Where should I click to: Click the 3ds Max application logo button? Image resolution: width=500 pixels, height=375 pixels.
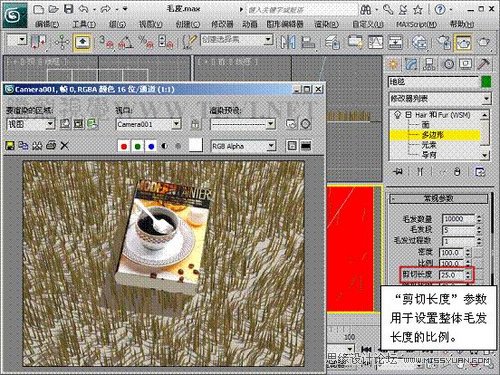pyautogui.click(x=15, y=14)
